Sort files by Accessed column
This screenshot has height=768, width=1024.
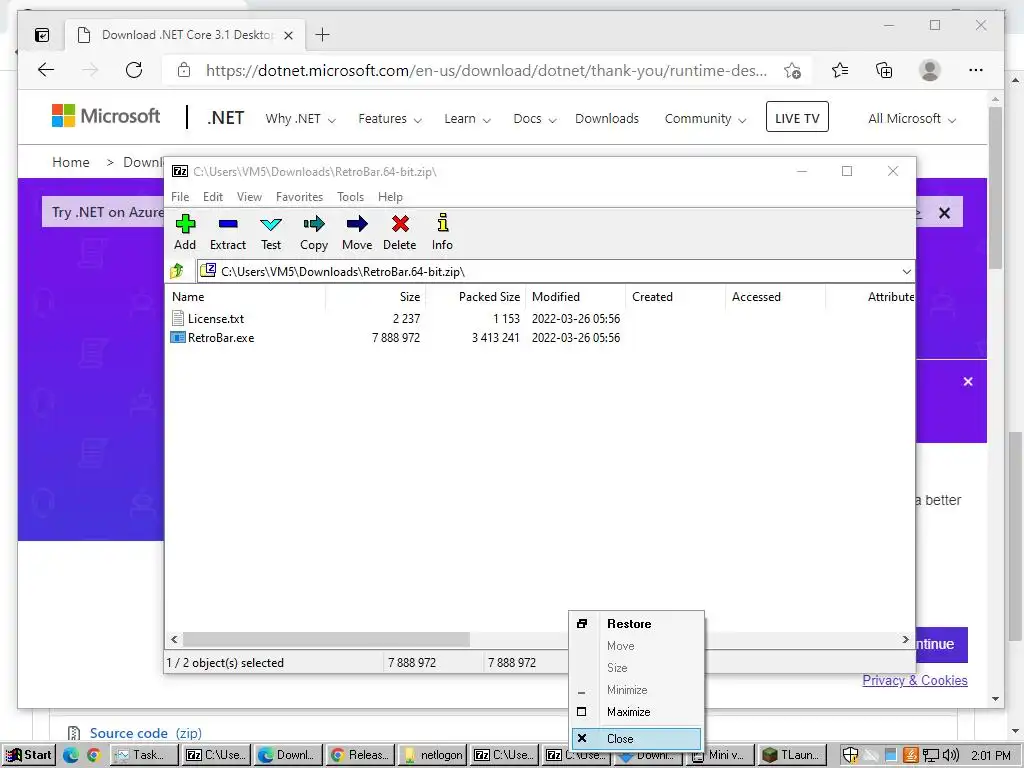pyautogui.click(x=776, y=296)
